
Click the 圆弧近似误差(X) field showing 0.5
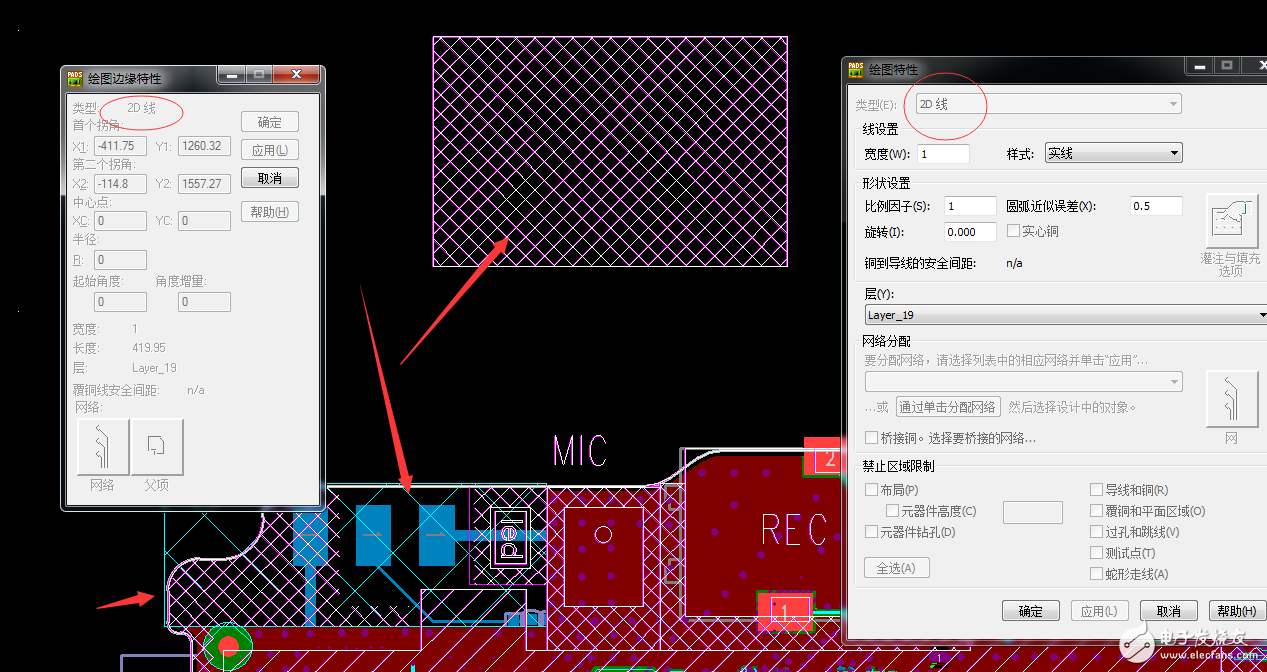pyautogui.click(x=1156, y=206)
